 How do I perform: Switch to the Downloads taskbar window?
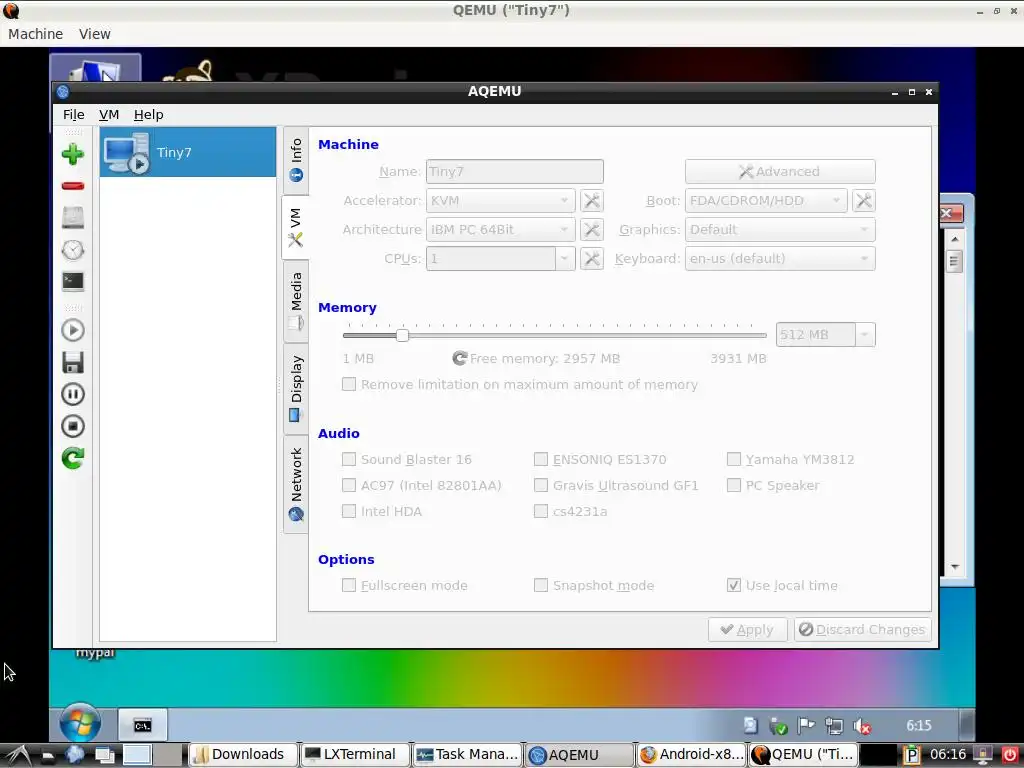[242, 754]
